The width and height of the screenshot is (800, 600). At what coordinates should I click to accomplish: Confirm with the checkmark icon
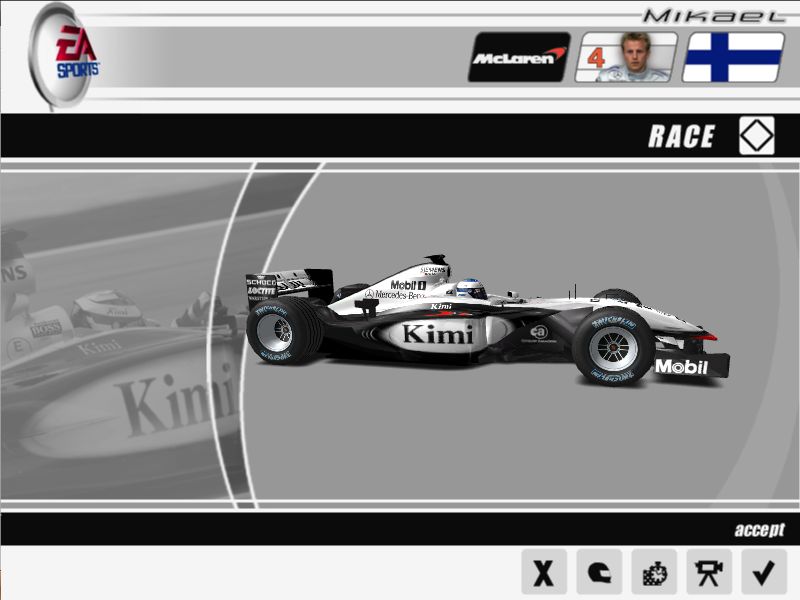[x=763, y=572]
